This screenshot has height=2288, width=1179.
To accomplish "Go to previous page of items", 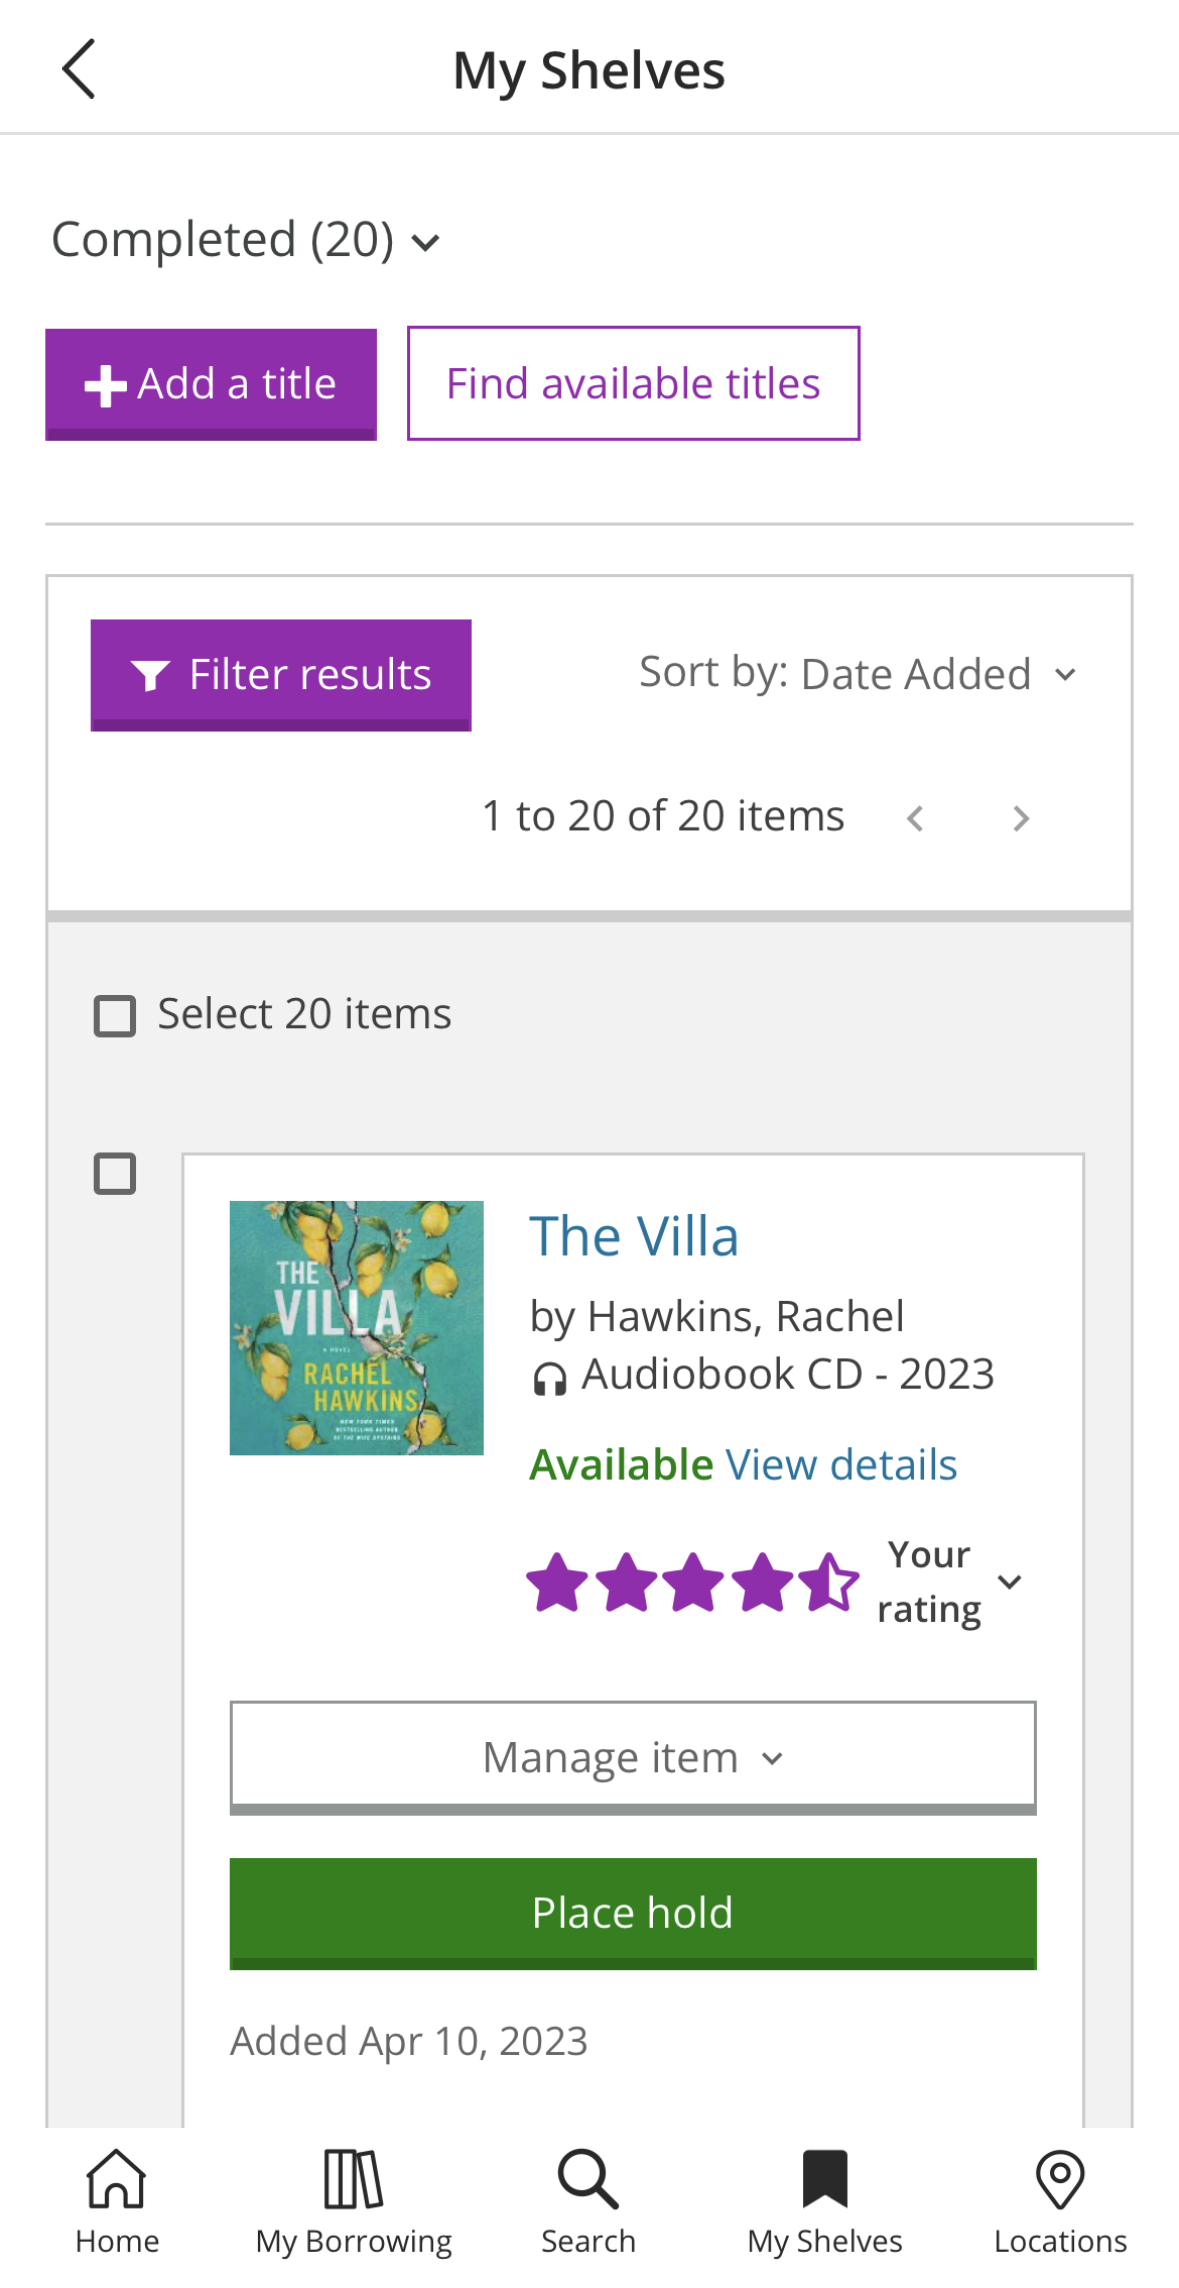I will pyautogui.click(x=915, y=818).
